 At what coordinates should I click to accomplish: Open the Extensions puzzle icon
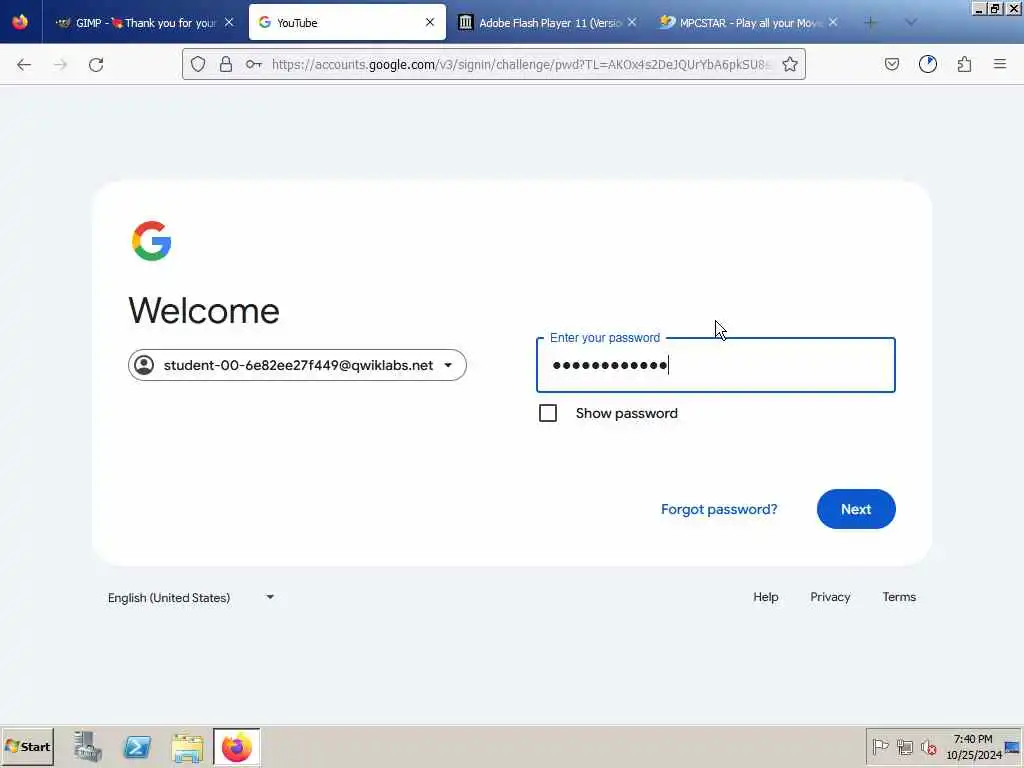point(964,64)
